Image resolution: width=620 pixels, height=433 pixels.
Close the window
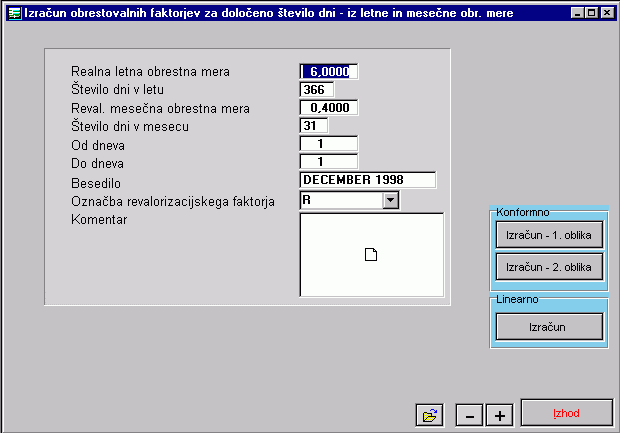click(x=607, y=13)
